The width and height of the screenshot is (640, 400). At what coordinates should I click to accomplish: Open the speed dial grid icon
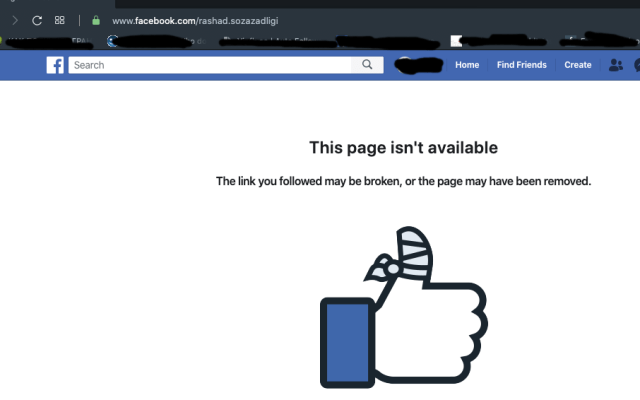coord(60,20)
